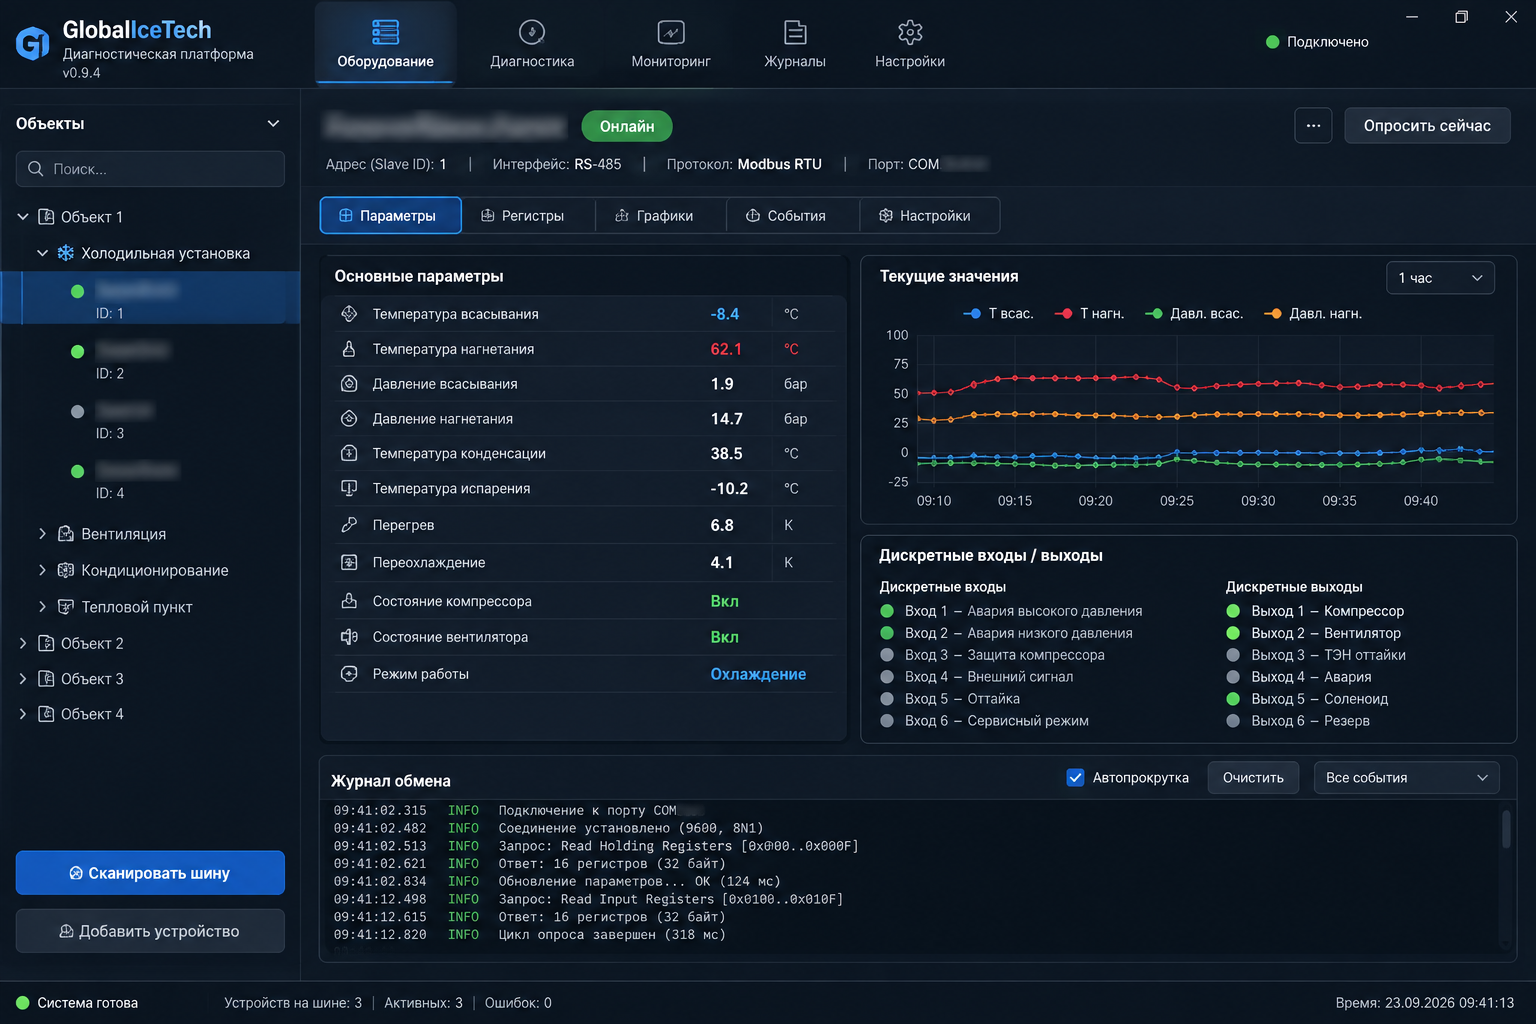Image resolution: width=1536 pixels, height=1024 pixels.
Task: Toggle Выход 2 – Вентилятор indicator
Action: (x=1233, y=633)
